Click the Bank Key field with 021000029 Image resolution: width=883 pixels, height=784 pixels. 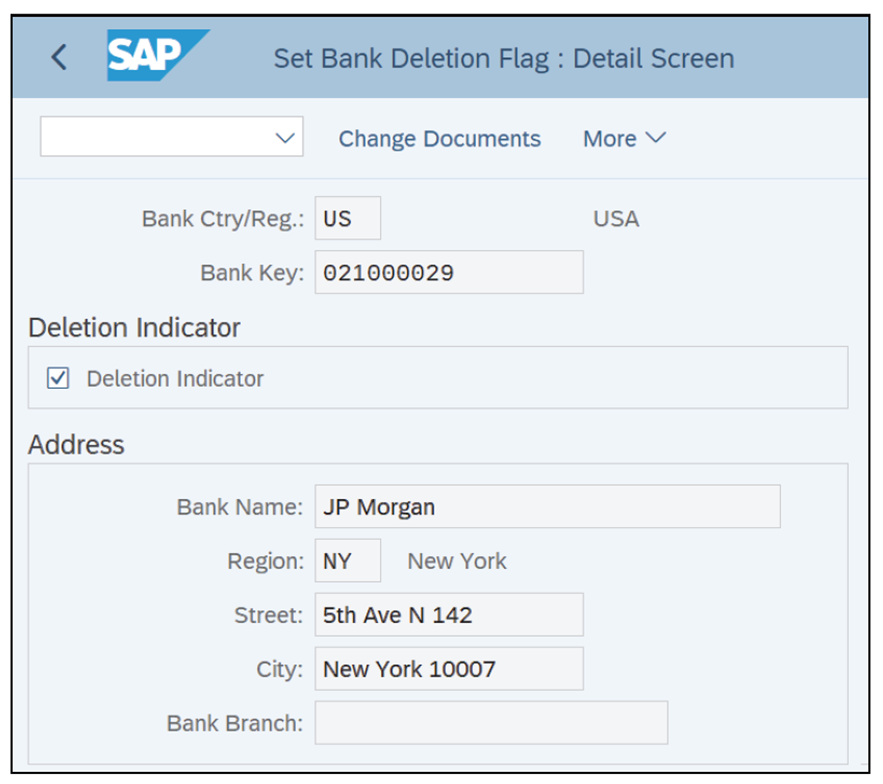pyautogui.click(x=449, y=272)
